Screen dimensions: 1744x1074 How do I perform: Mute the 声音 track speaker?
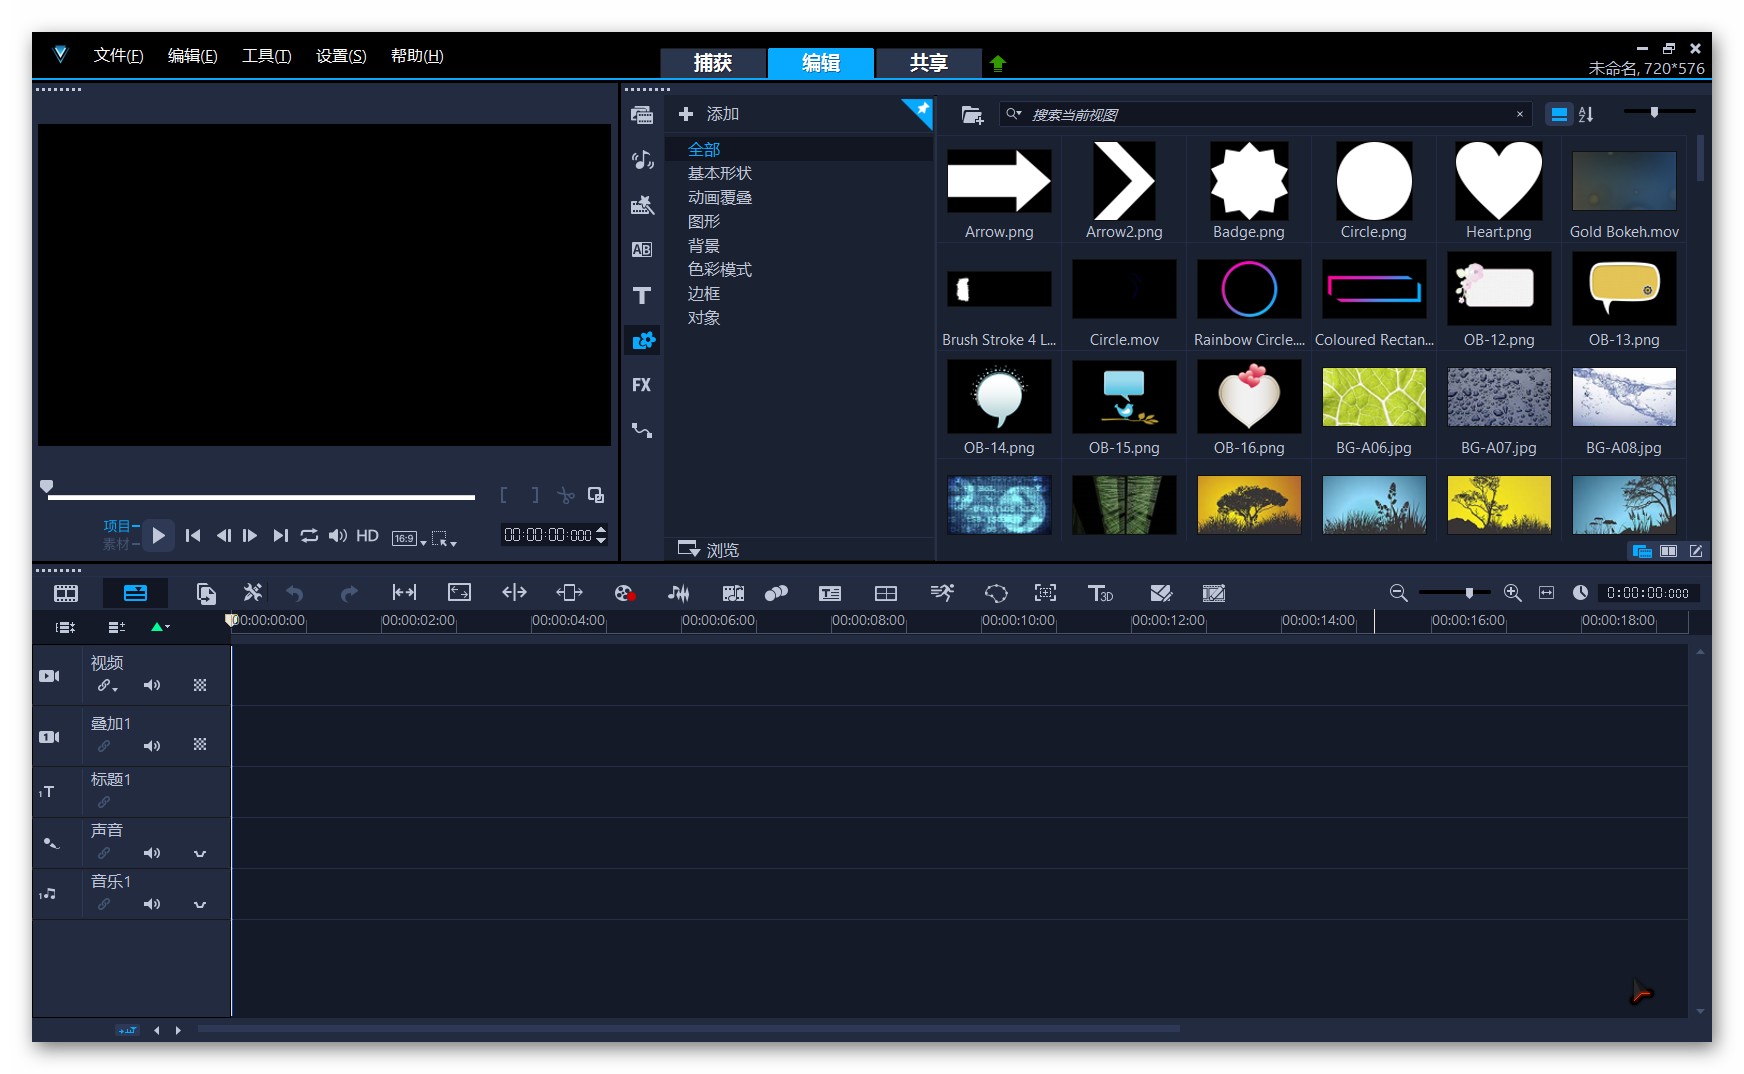(152, 853)
